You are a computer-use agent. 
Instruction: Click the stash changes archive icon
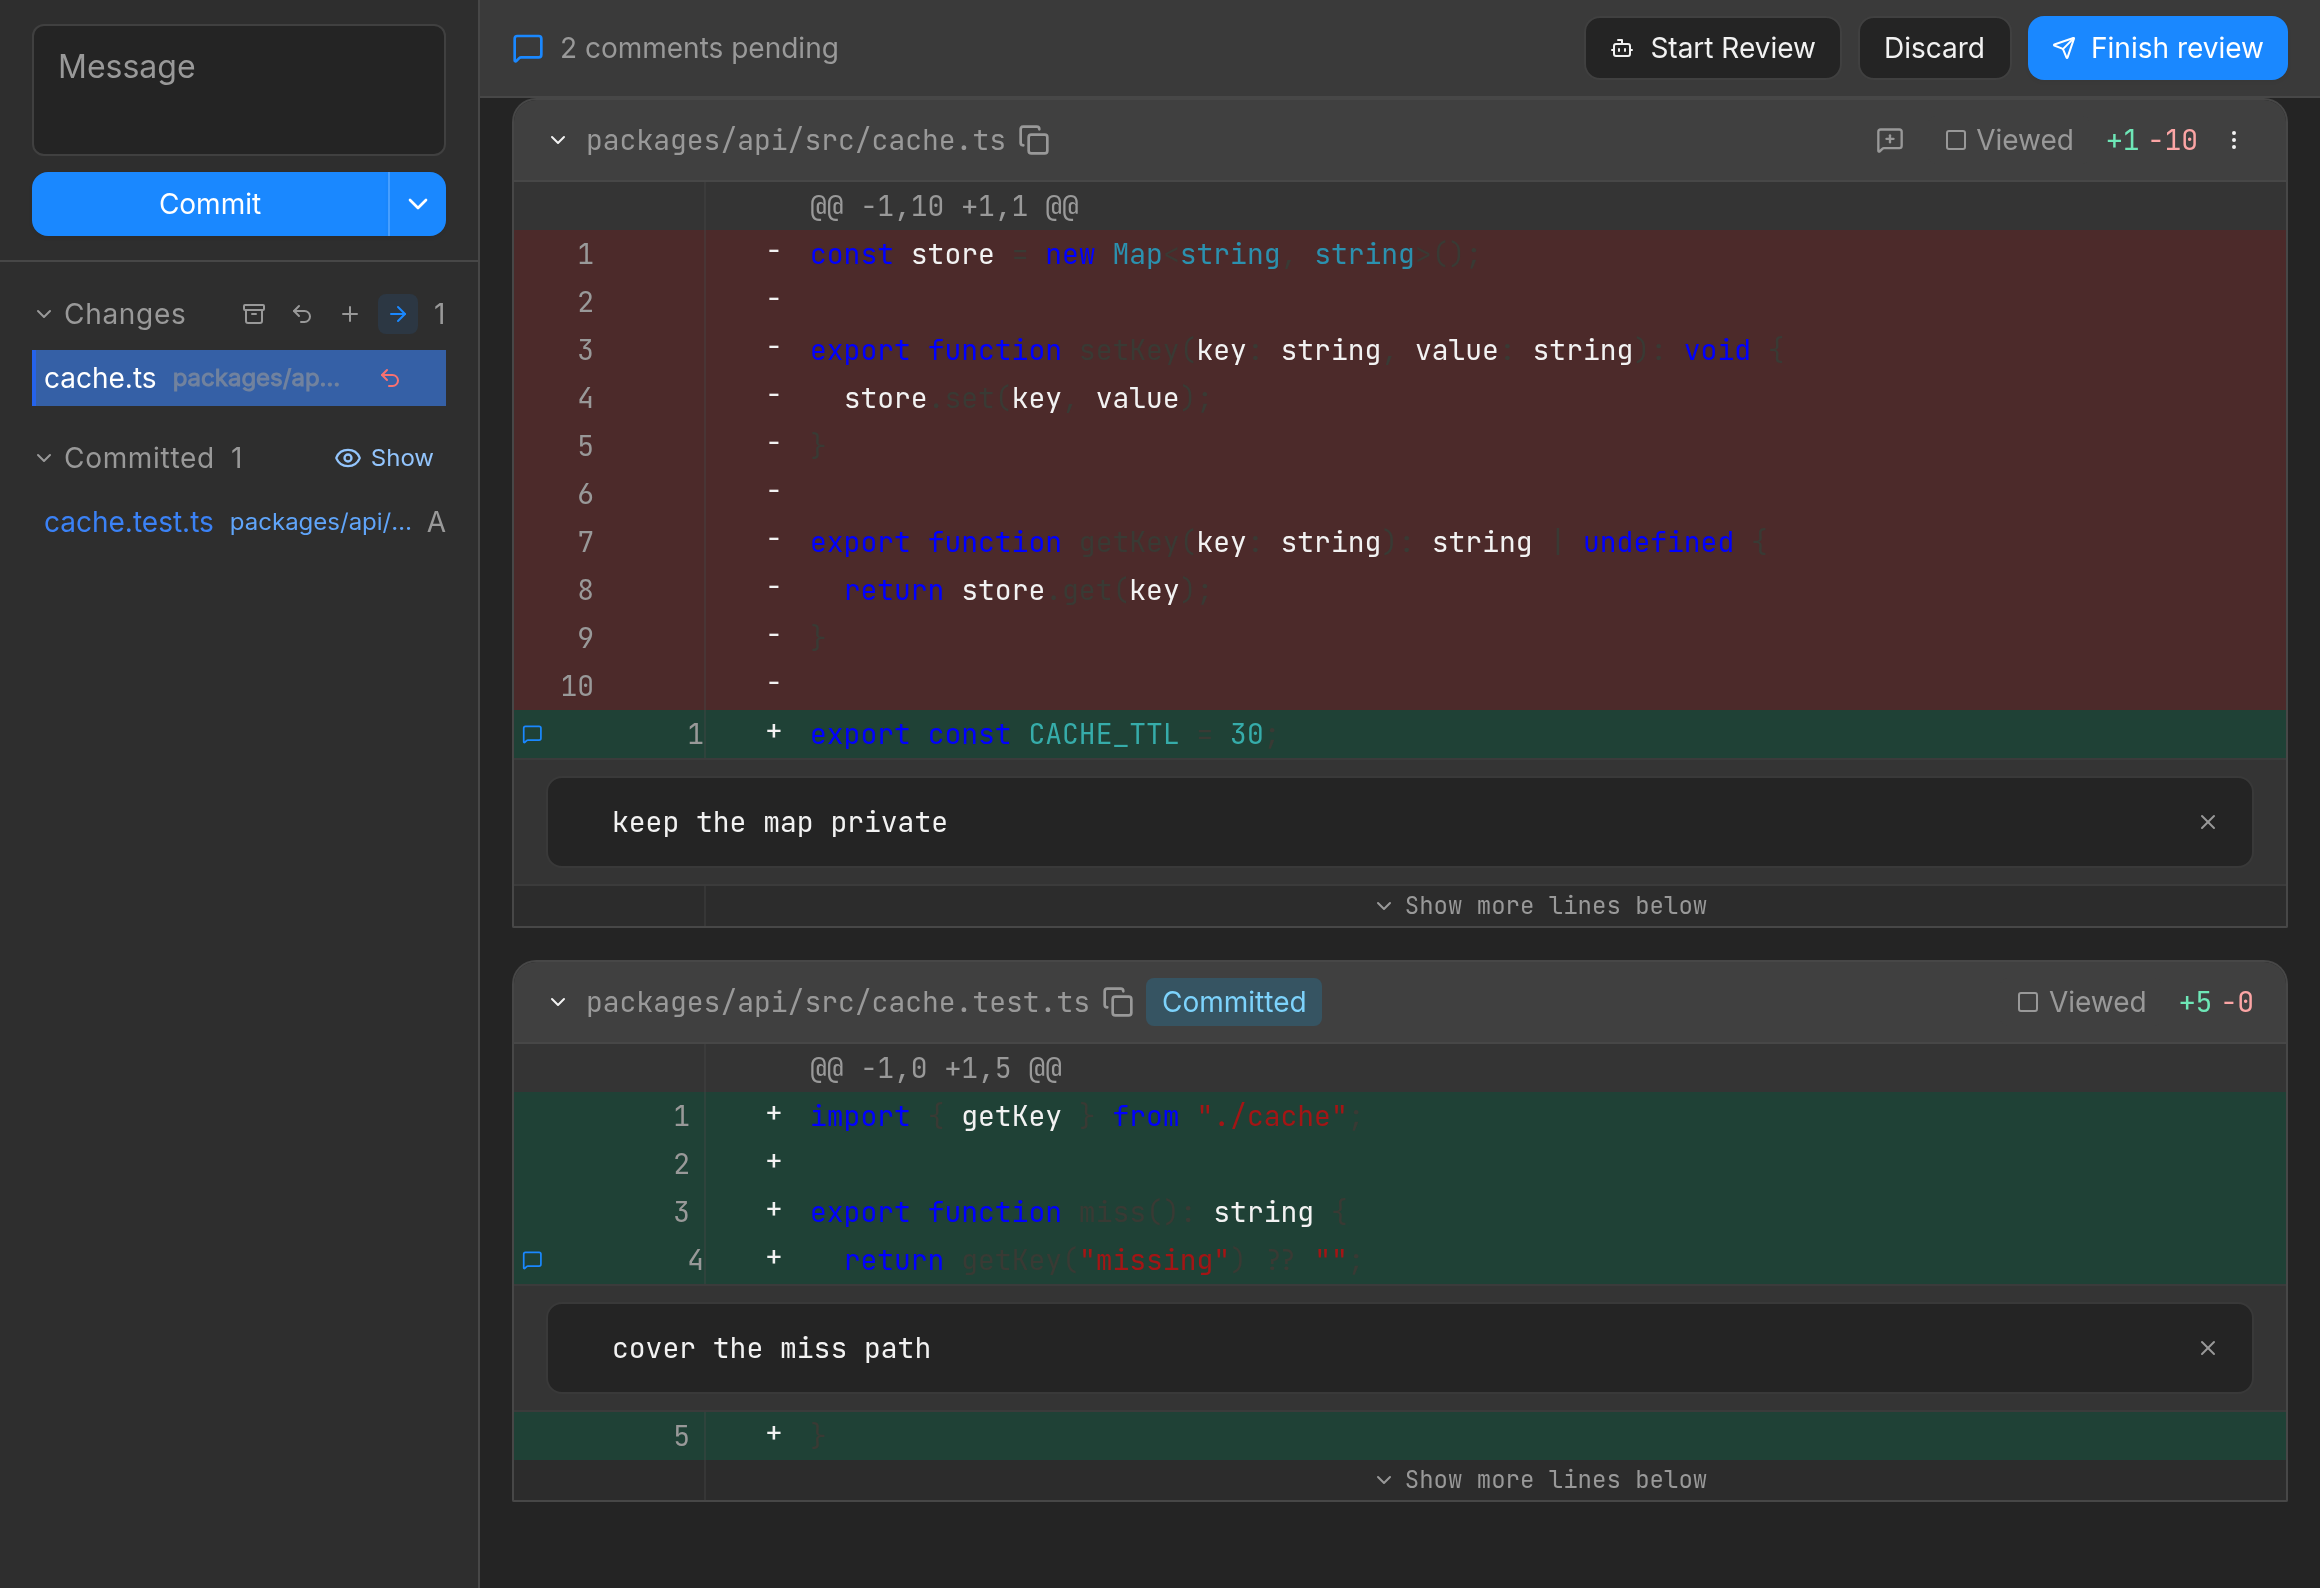[x=254, y=314]
